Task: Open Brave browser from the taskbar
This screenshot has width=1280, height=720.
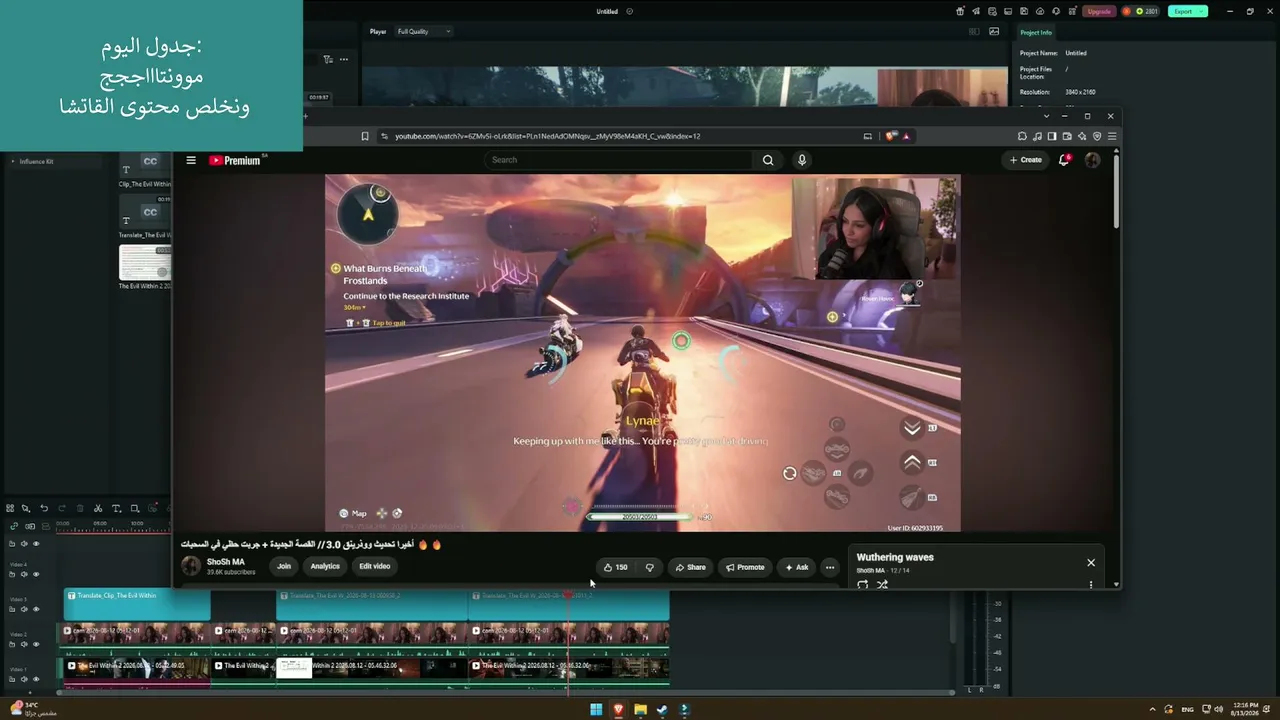Action: 618,710
